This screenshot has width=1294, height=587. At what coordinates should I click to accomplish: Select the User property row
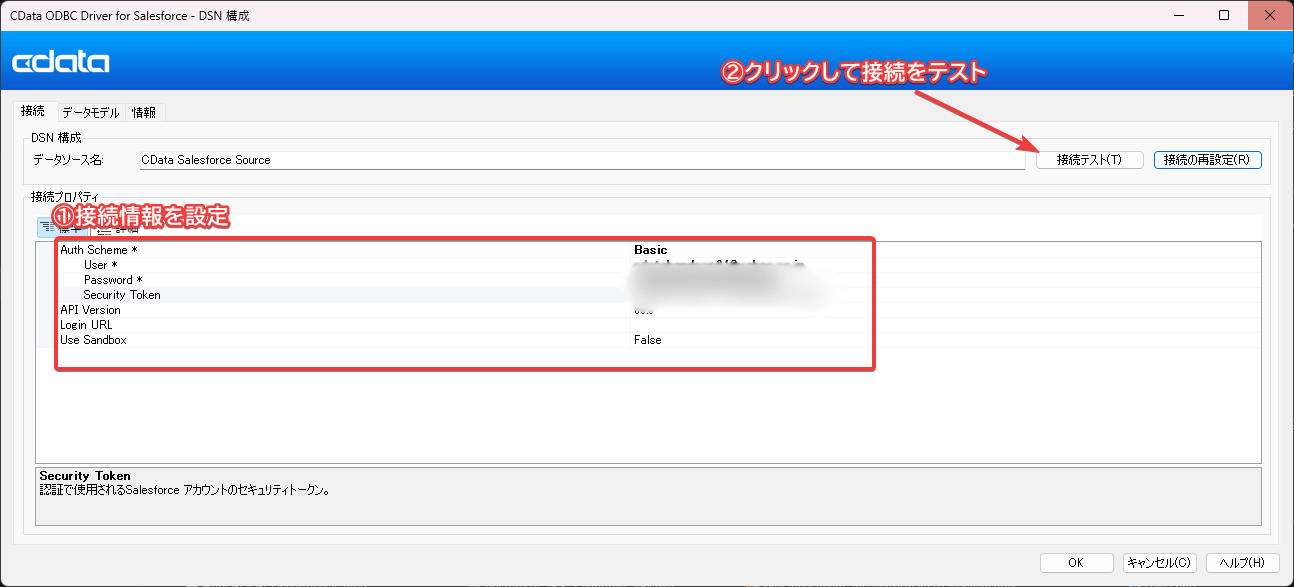(x=648, y=265)
